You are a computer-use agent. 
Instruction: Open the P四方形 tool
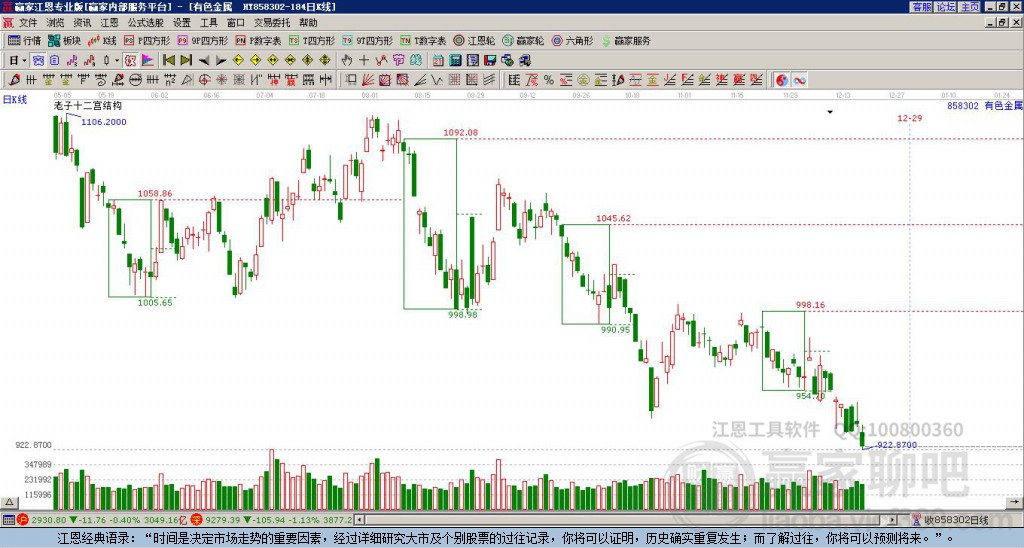pyautogui.click(x=148, y=40)
